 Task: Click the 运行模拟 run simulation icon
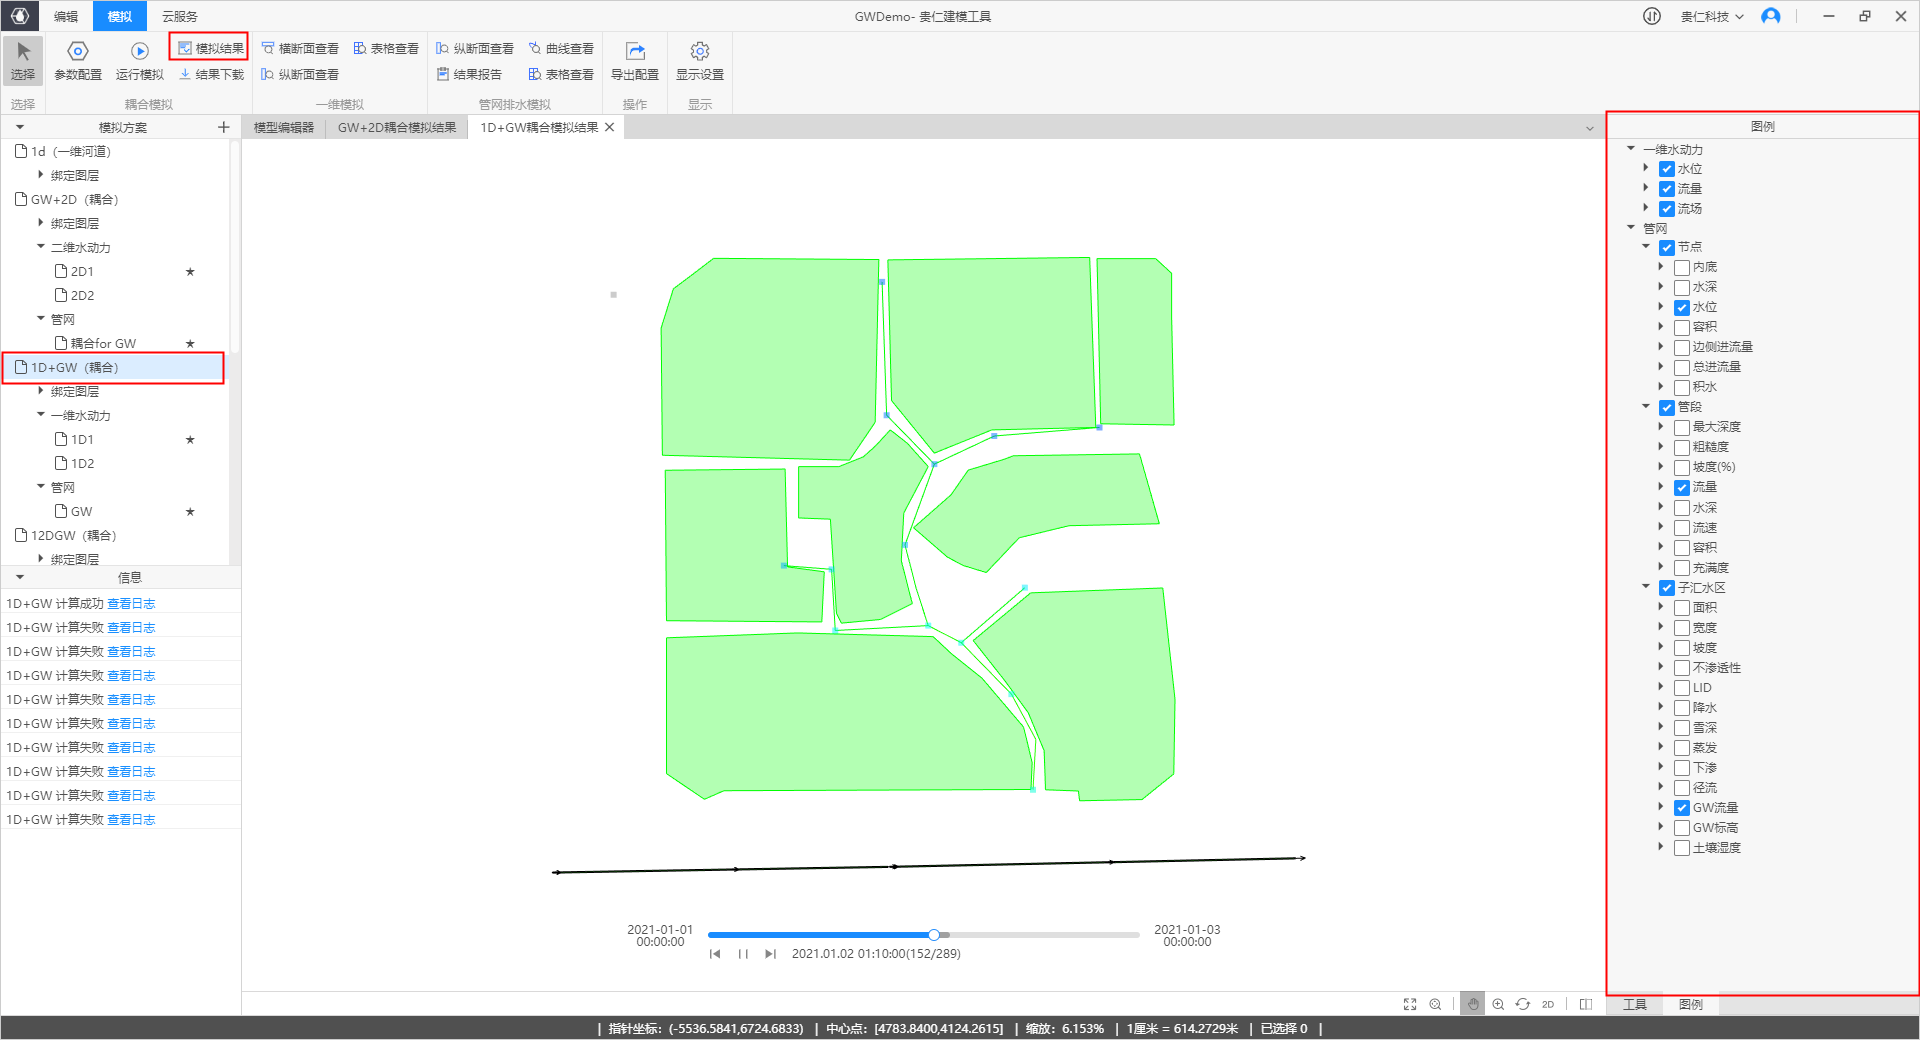(139, 60)
